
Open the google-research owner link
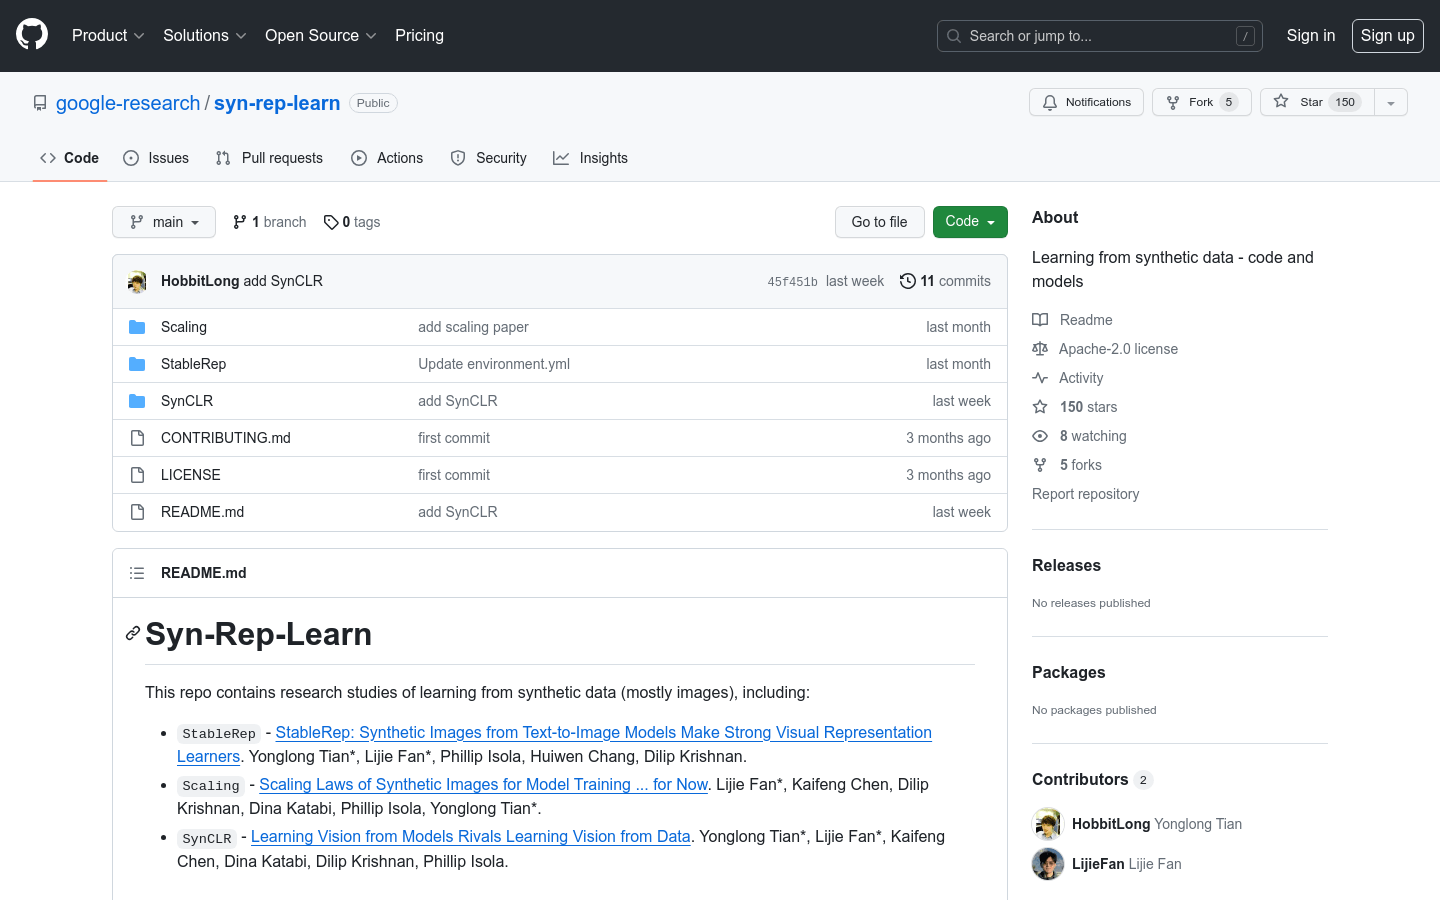point(128,103)
